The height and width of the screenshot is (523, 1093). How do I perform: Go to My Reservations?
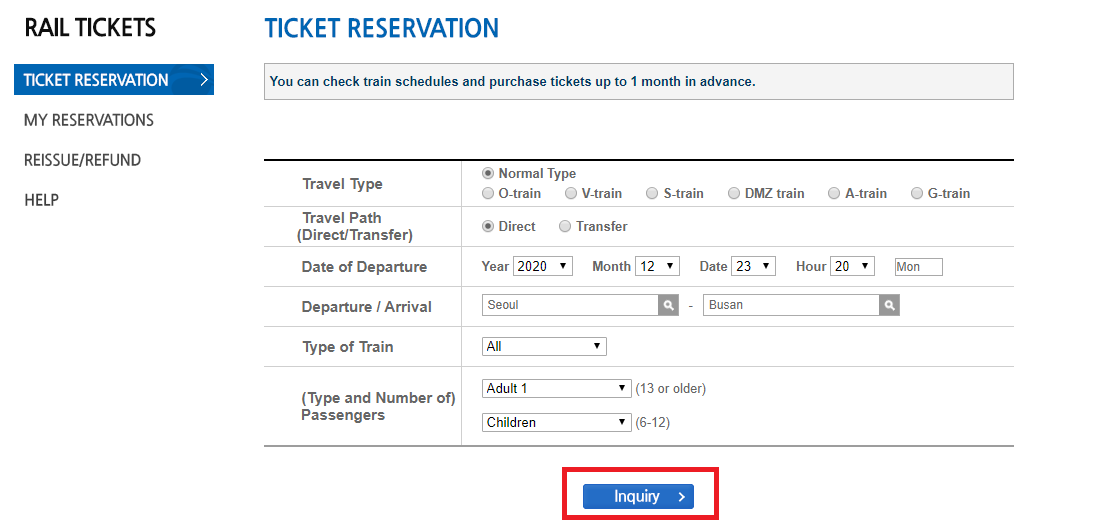pyautogui.click(x=89, y=120)
